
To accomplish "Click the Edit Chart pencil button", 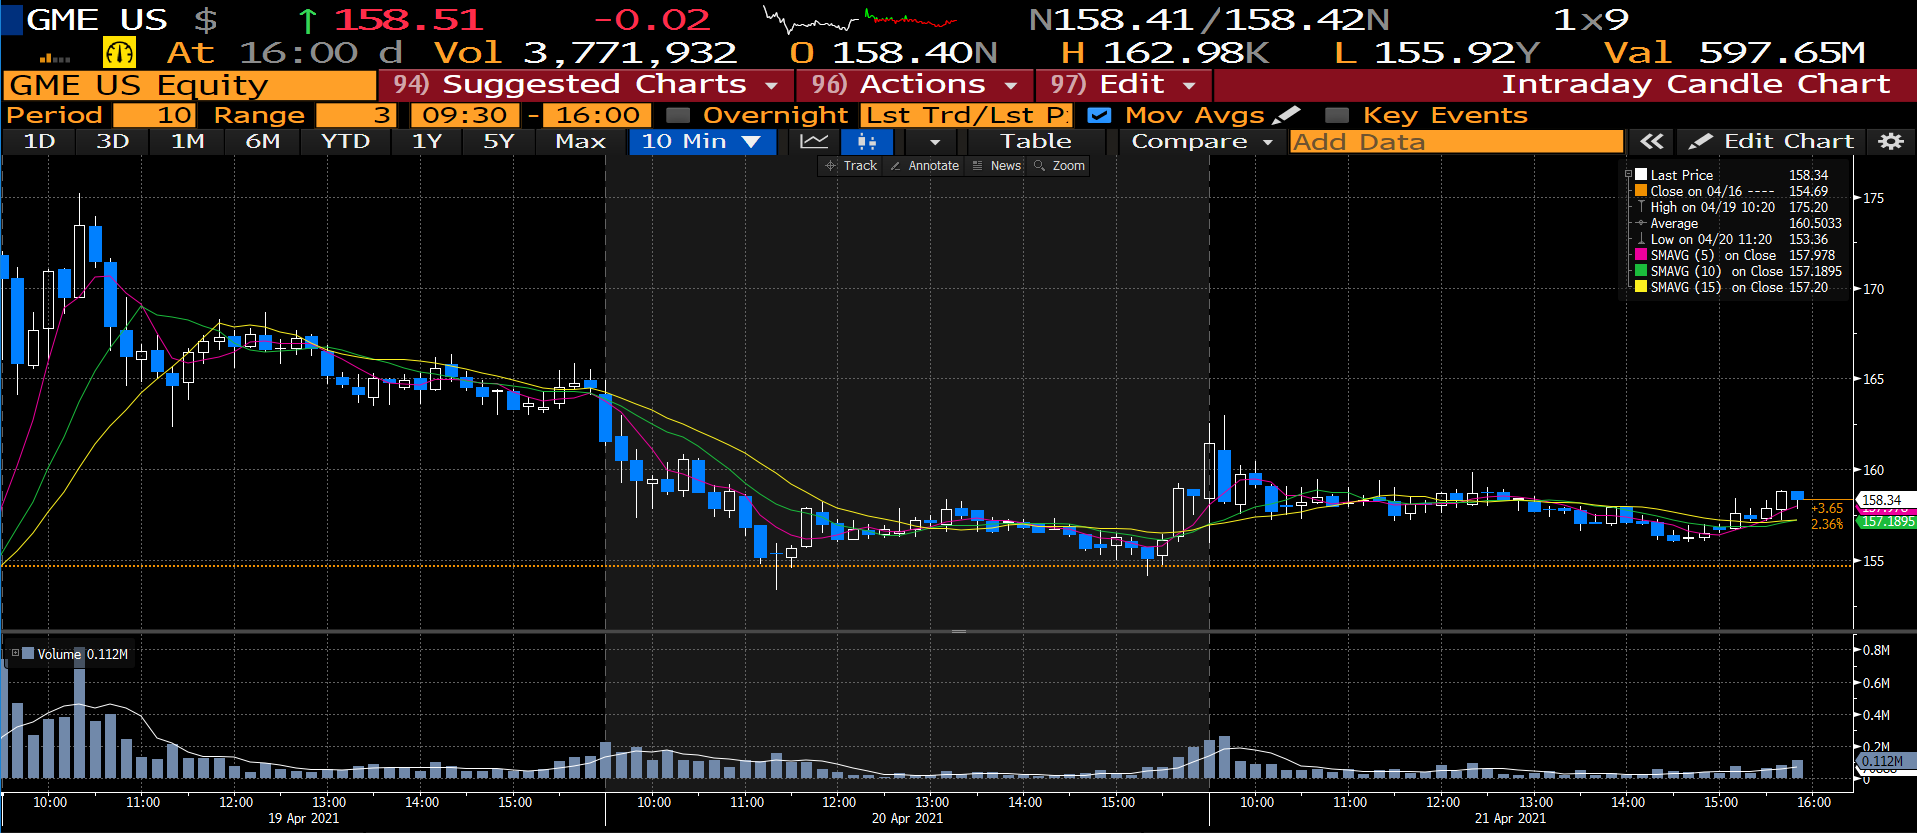I will point(1772,142).
